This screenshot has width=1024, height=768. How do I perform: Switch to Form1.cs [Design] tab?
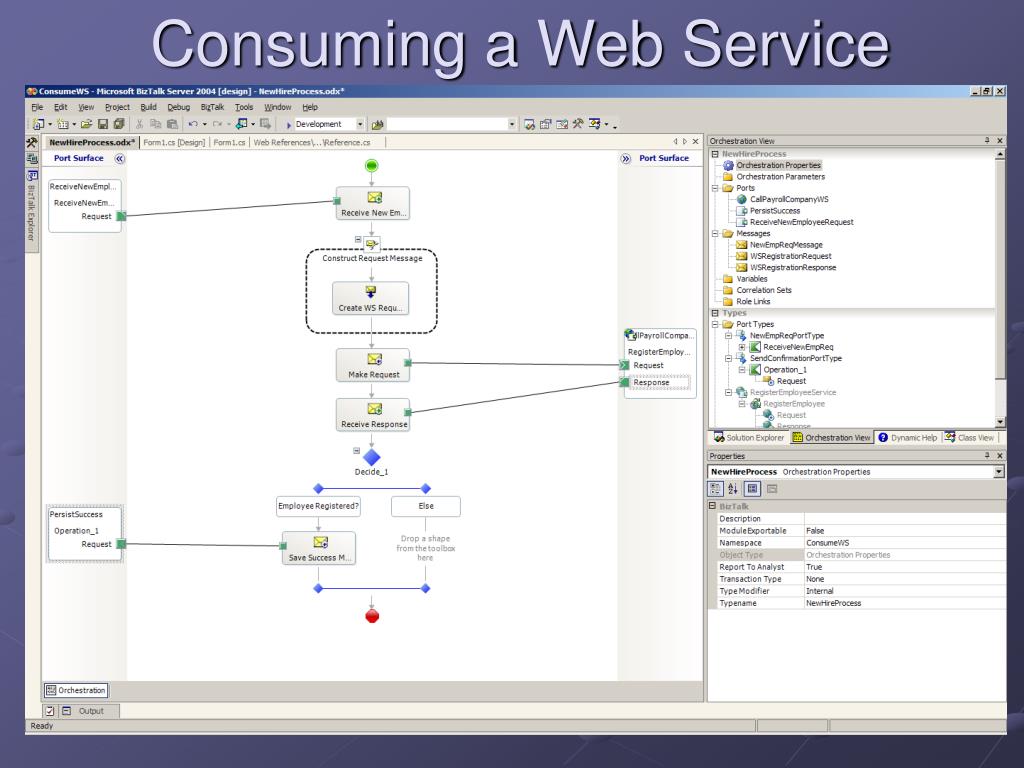[x=174, y=142]
